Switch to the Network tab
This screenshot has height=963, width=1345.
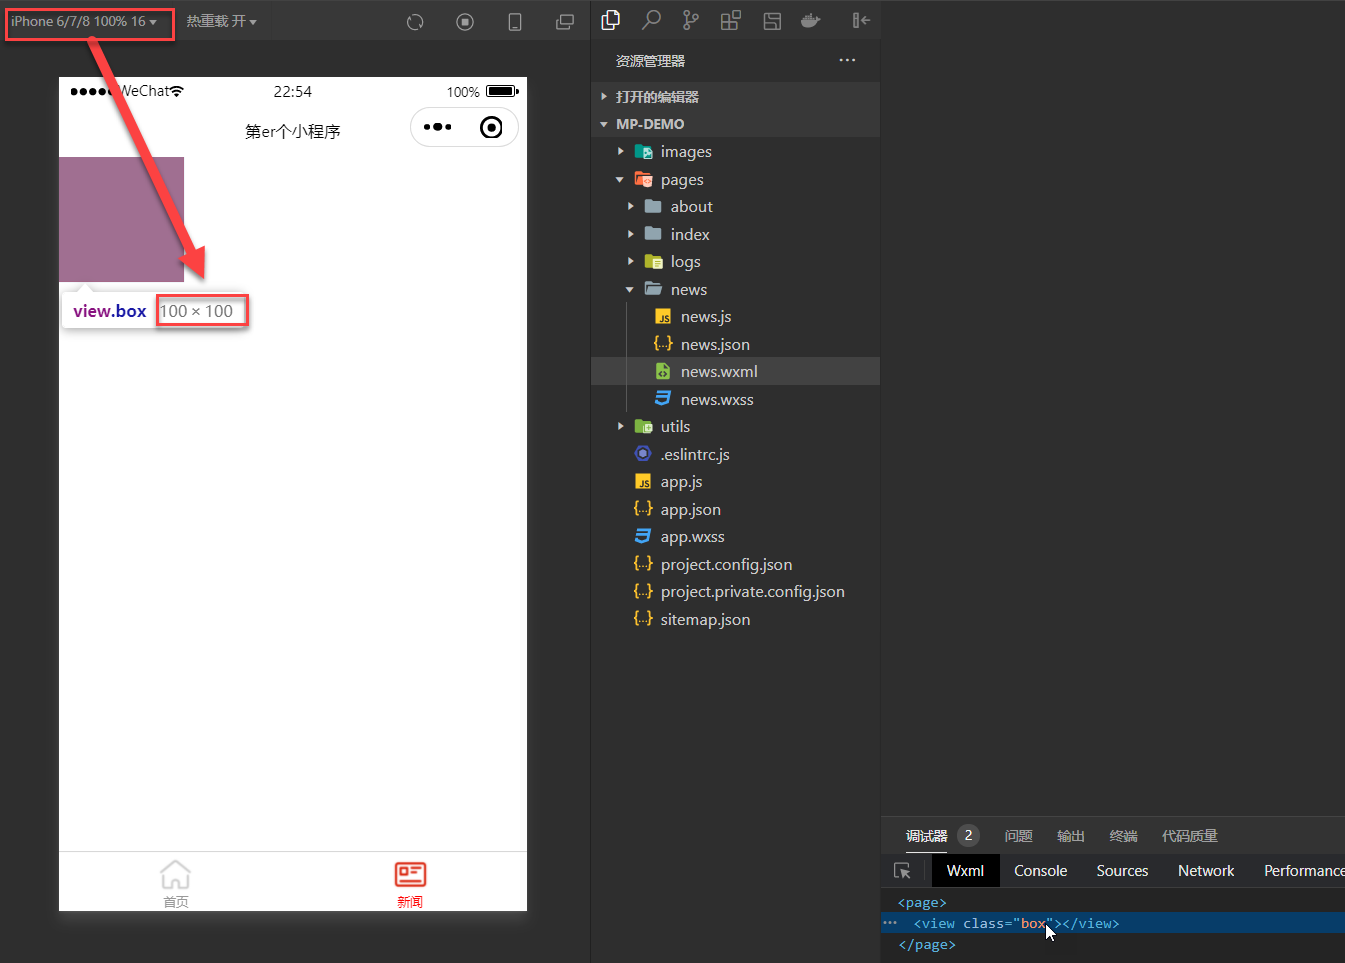tap(1205, 871)
